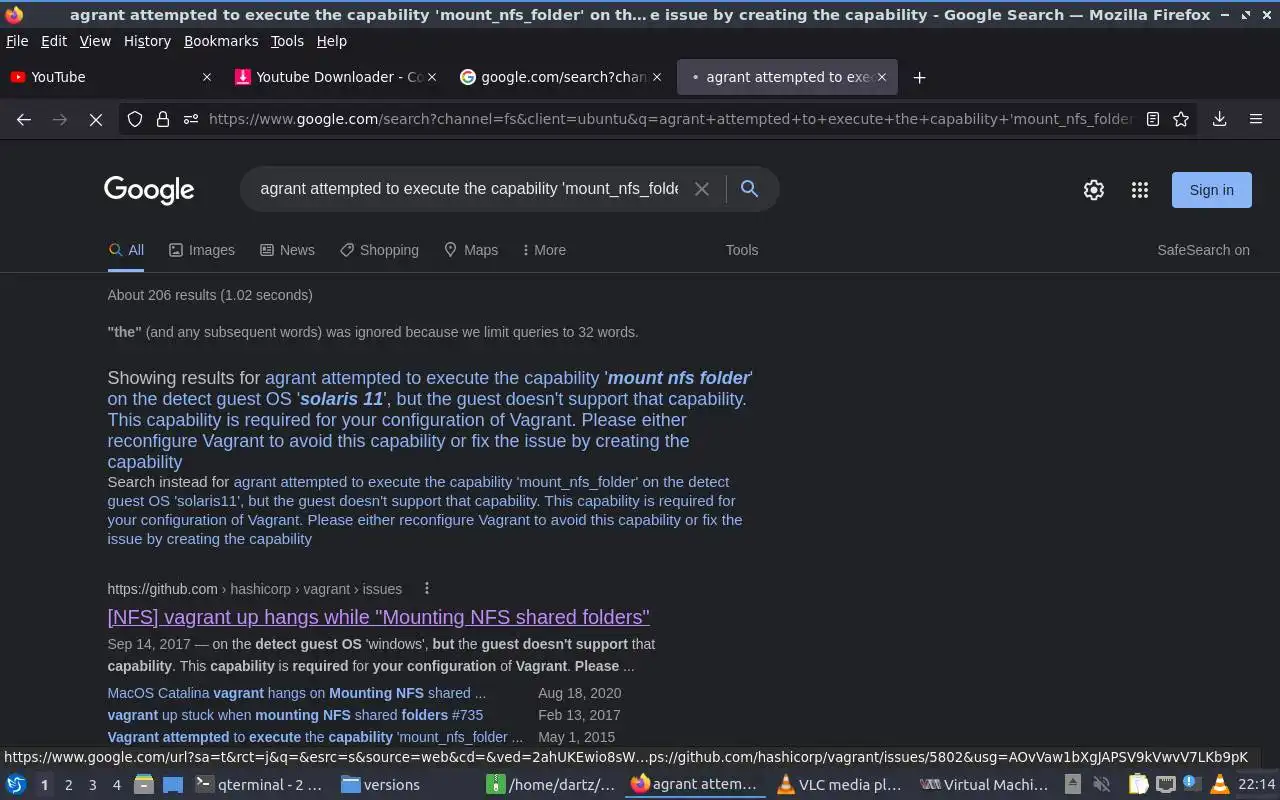This screenshot has width=1280, height=800.
Task: Click the show desktop icon in taskbar
Action: point(173,785)
